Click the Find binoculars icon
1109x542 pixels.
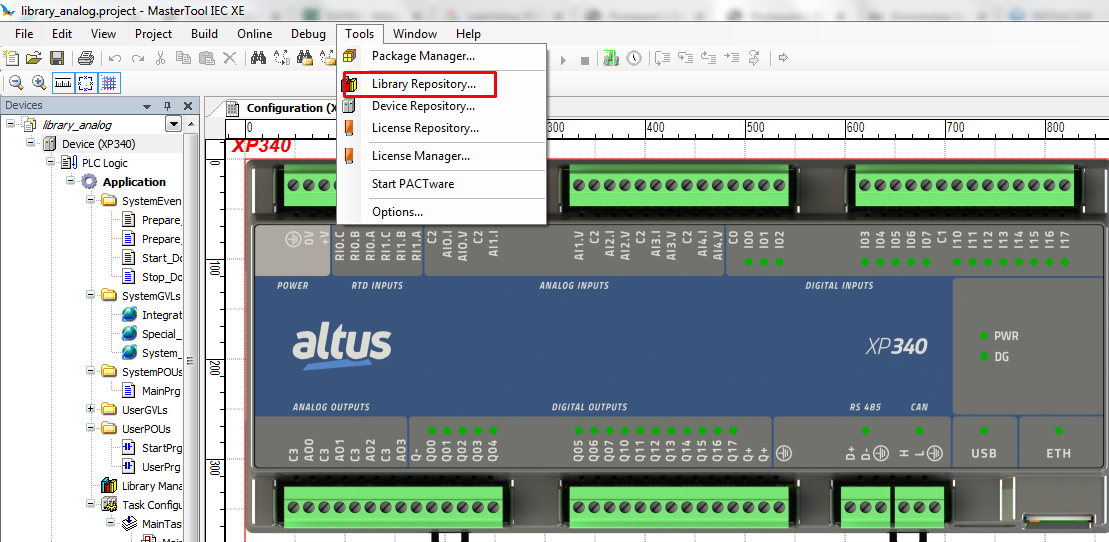coord(258,58)
